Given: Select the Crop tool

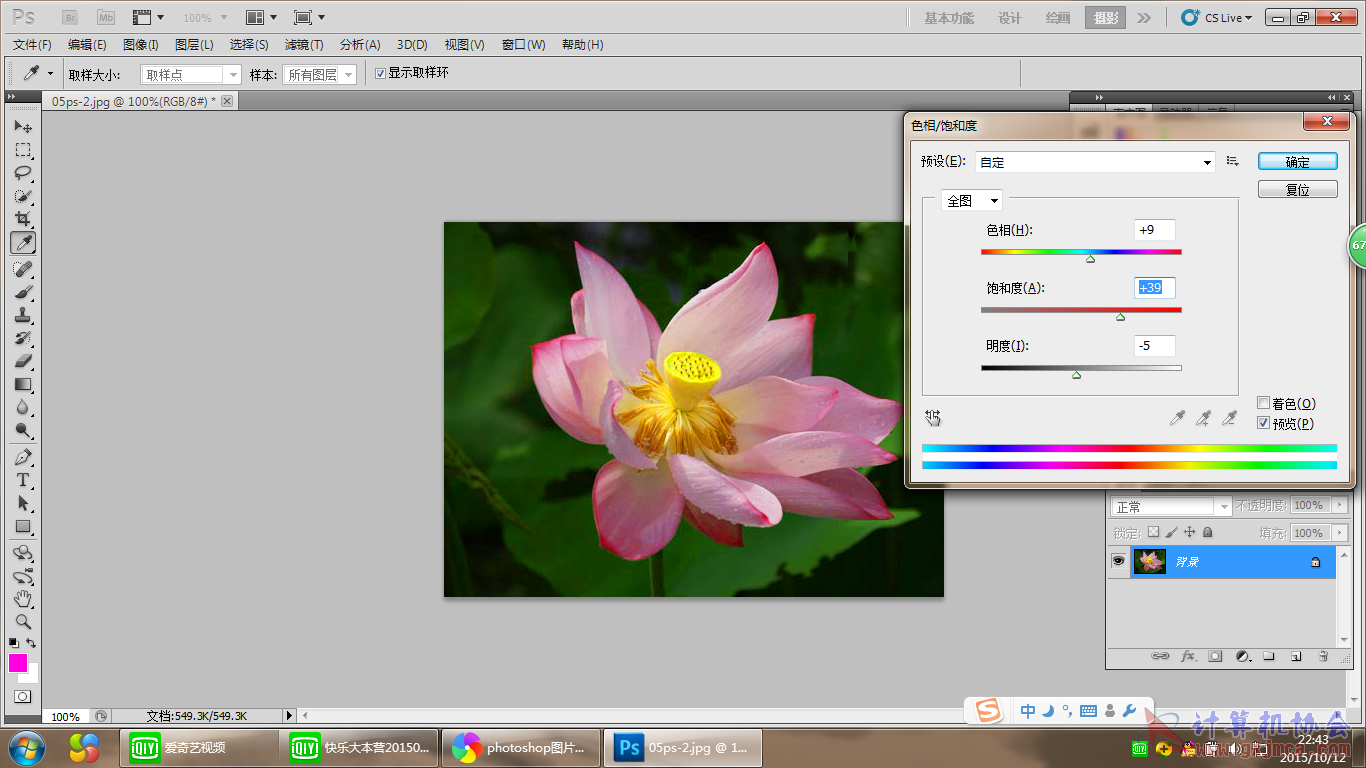Looking at the screenshot, I should (x=23, y=219).
